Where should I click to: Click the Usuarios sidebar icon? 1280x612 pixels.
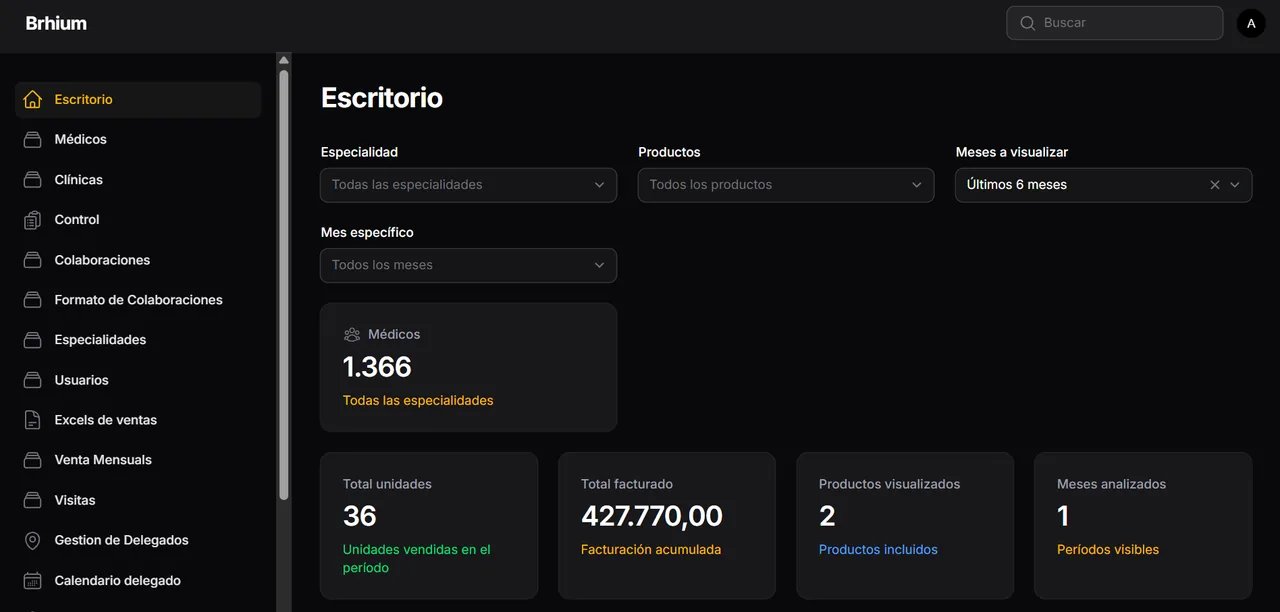coord(33,380)
